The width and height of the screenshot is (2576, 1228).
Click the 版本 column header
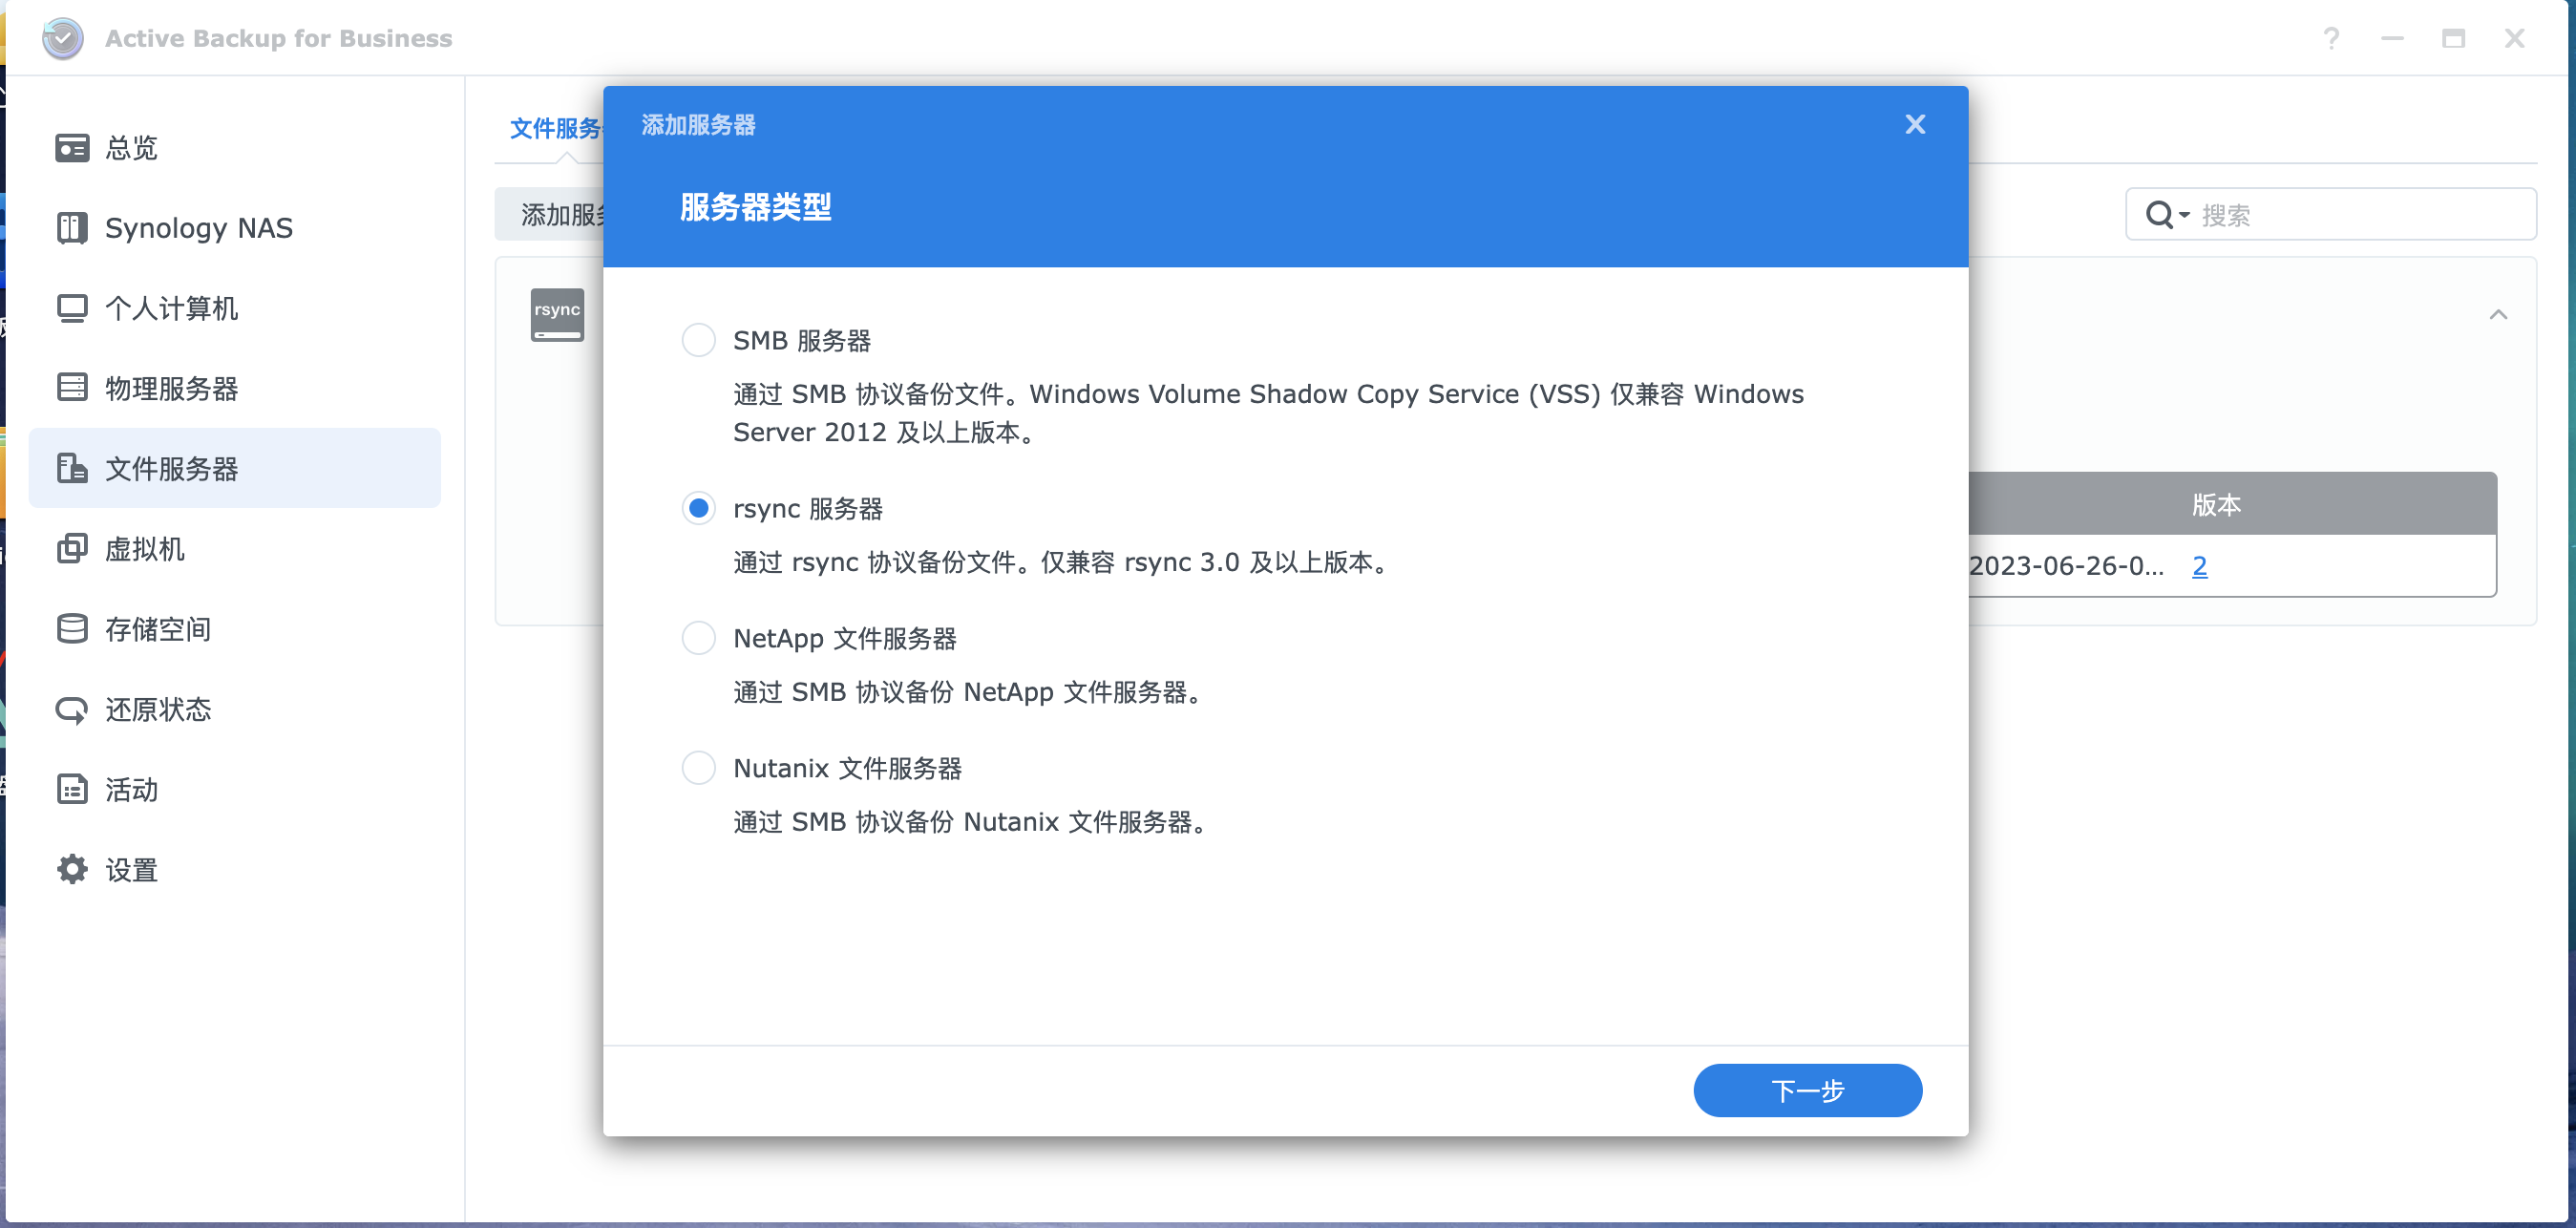tap(2216, 504)
